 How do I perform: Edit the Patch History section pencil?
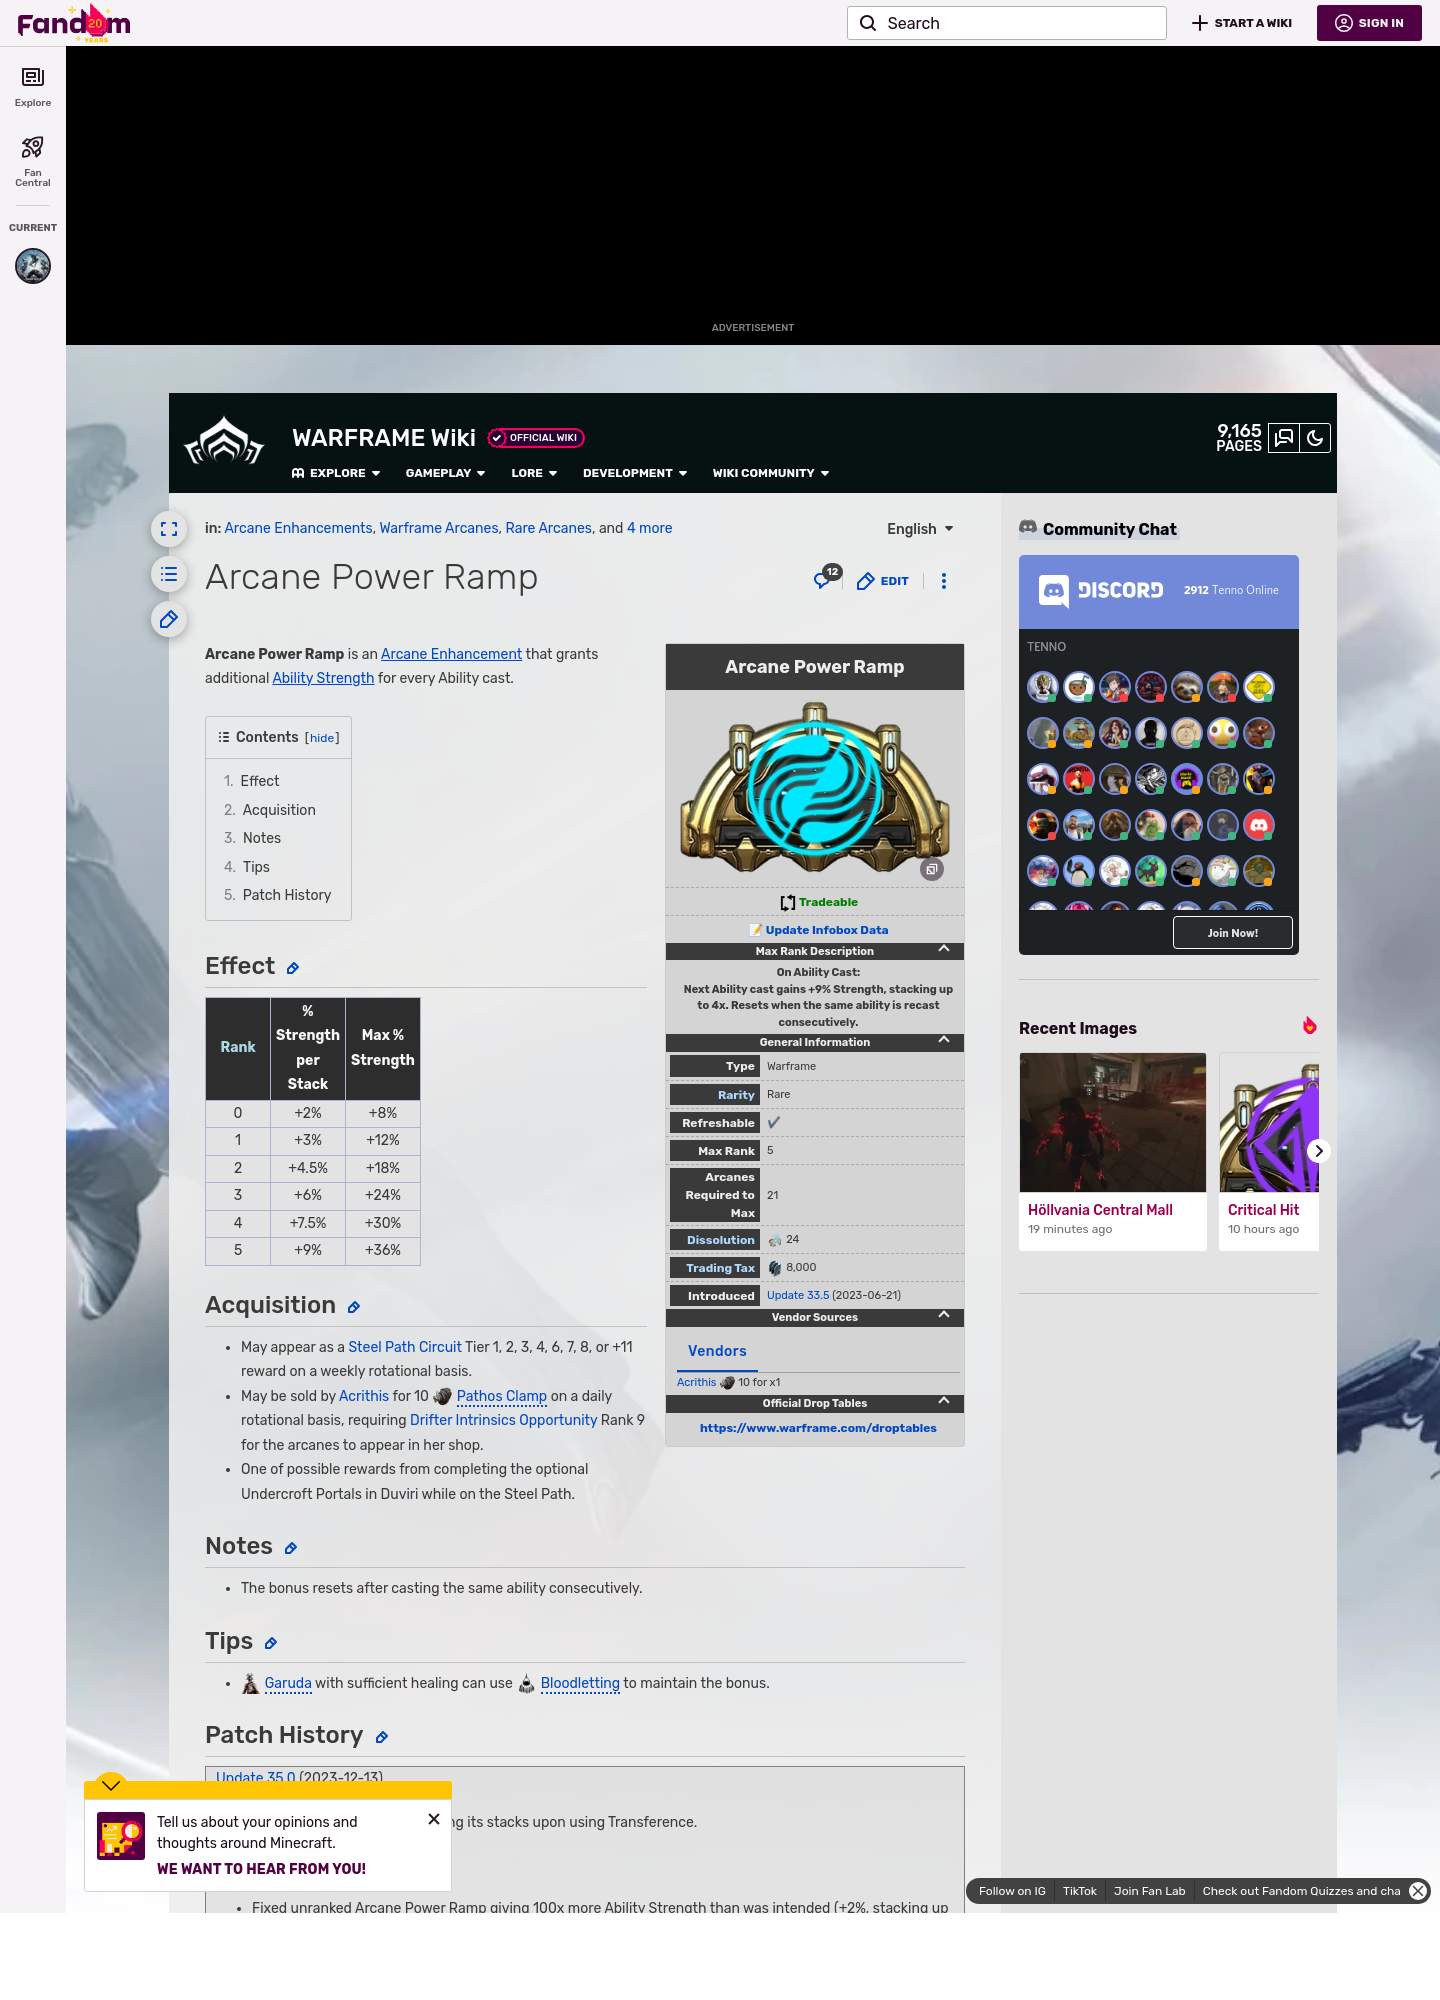tap(381, 1737)
